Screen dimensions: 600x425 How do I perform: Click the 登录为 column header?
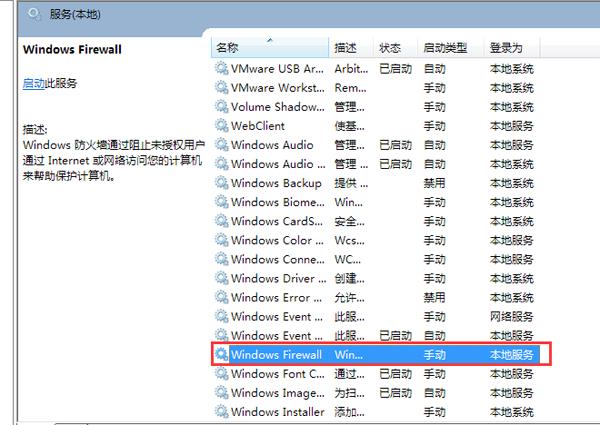(x=505, y=48)
